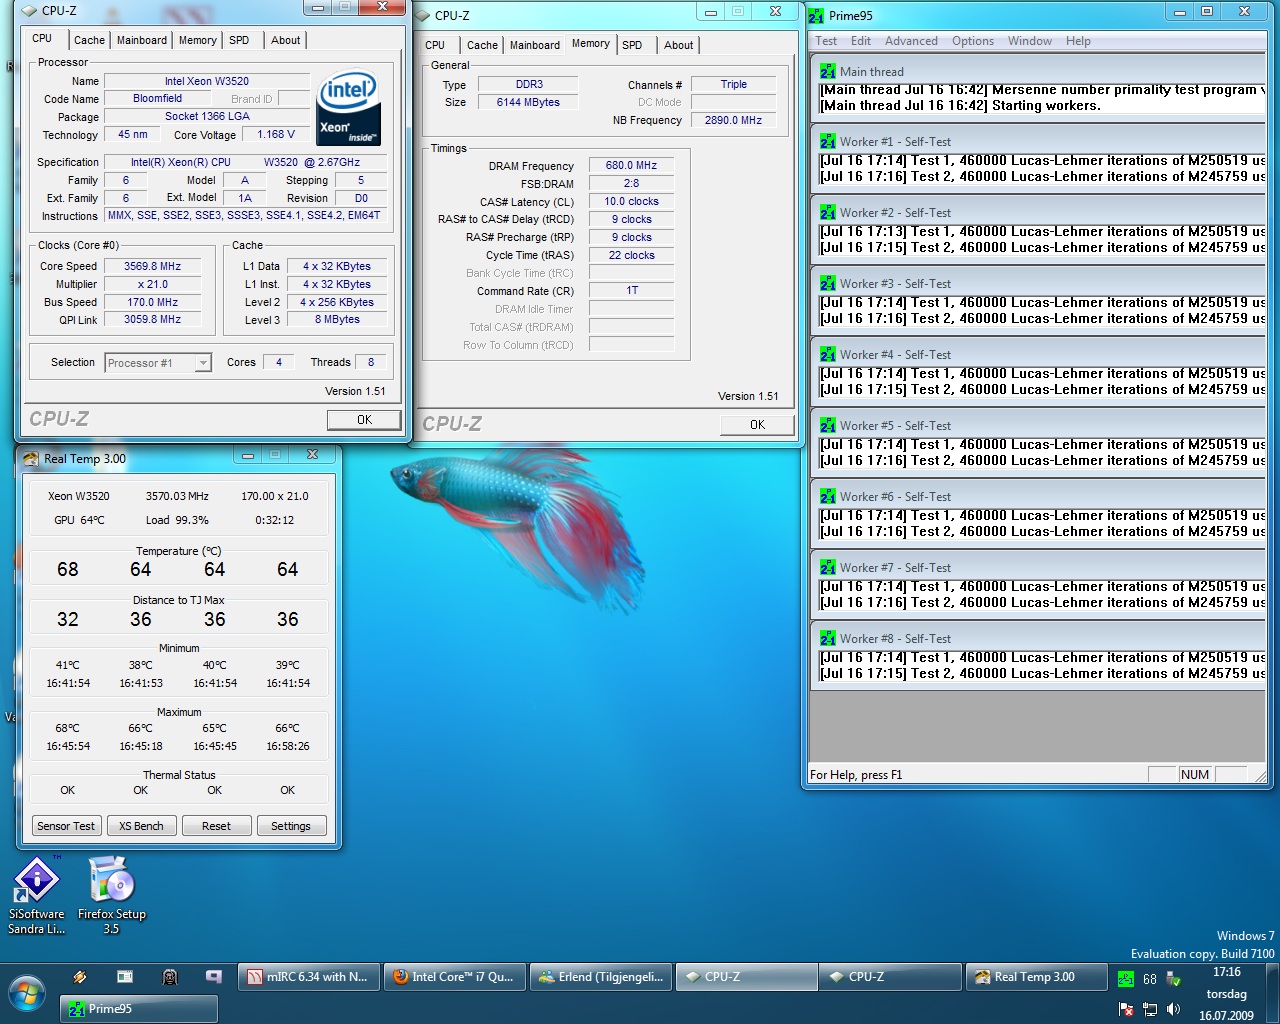This screenshot has height=1024, width=1280.
Task: Switch to Erlend messenger taskbar button
Action: pyautogui.click(x=600, y=977)
